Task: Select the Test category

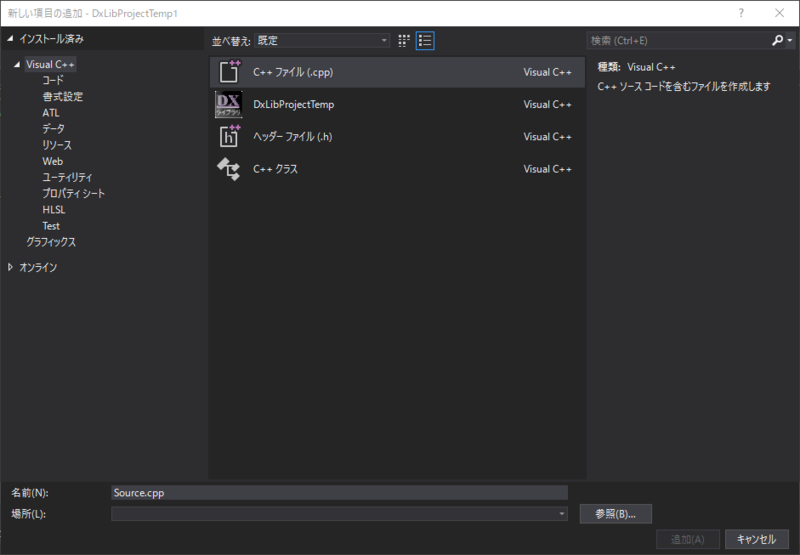Action: [51, 226]
